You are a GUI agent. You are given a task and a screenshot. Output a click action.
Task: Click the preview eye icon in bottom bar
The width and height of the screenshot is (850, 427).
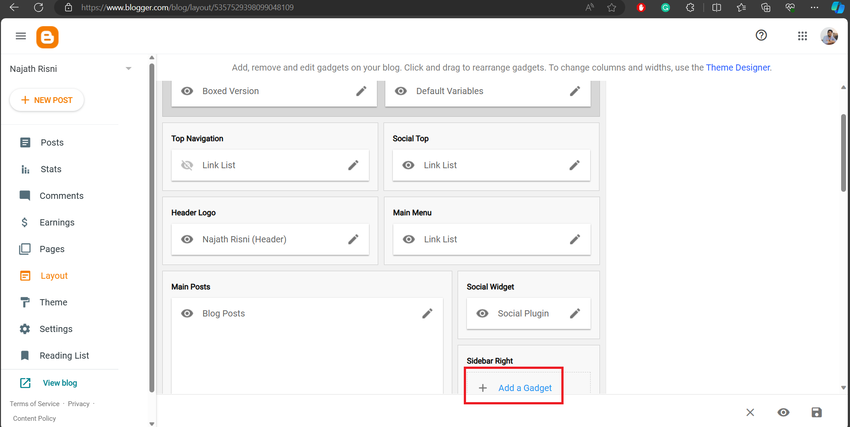(x=783, y=412)
